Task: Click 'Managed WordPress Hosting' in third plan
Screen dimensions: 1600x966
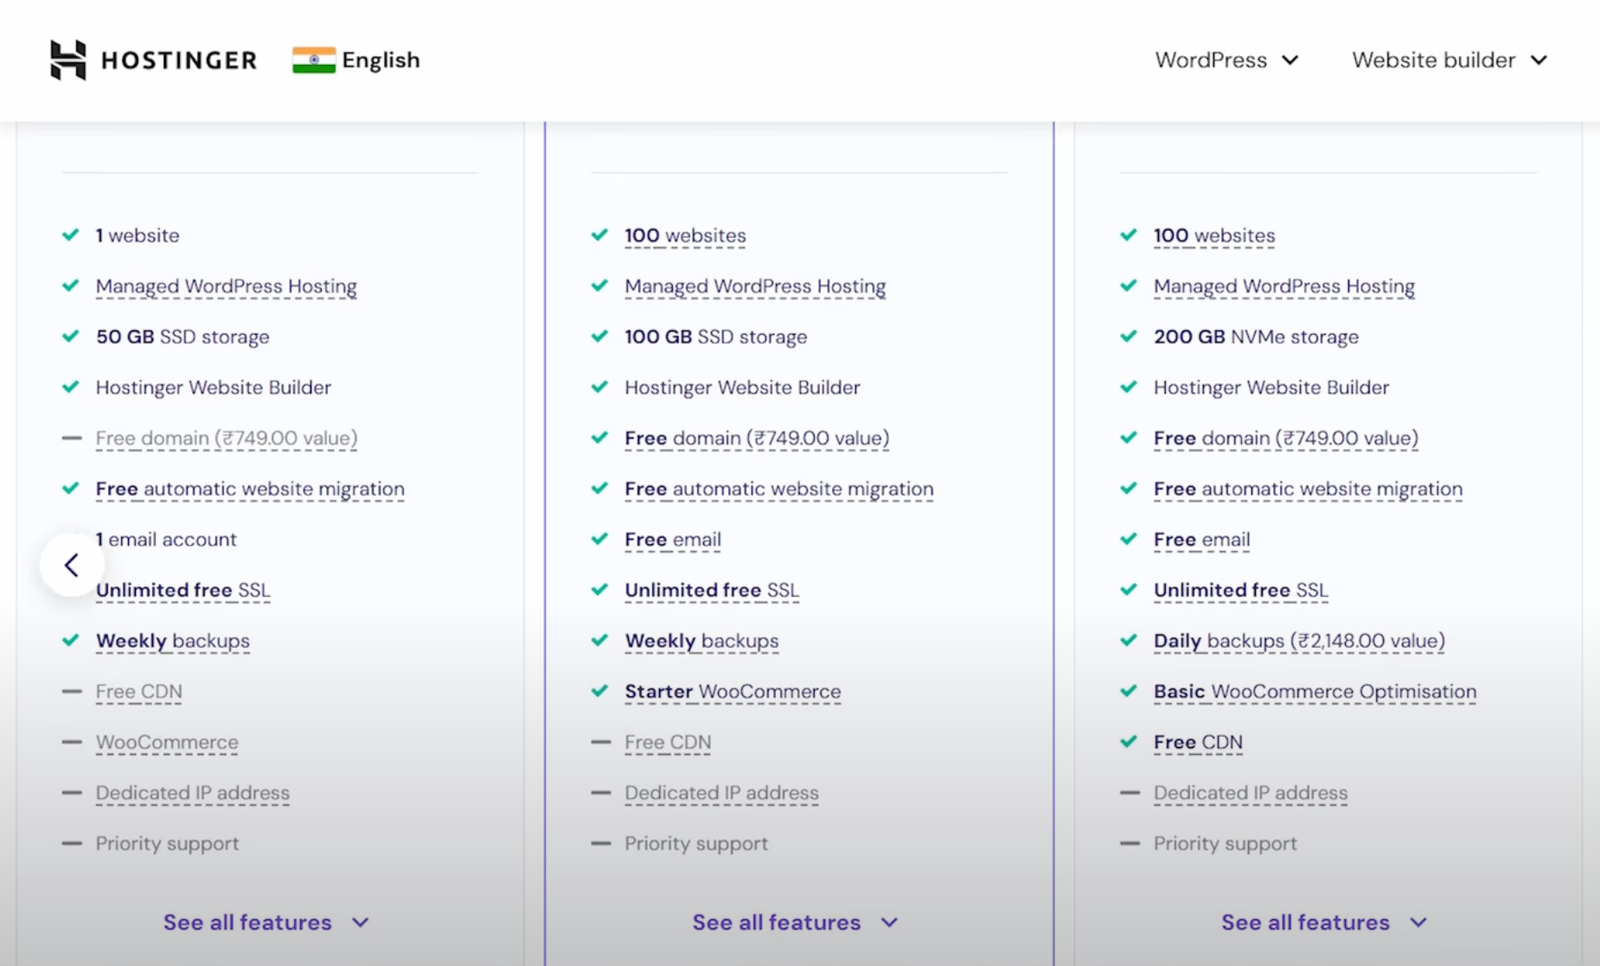Action: 1284,286
